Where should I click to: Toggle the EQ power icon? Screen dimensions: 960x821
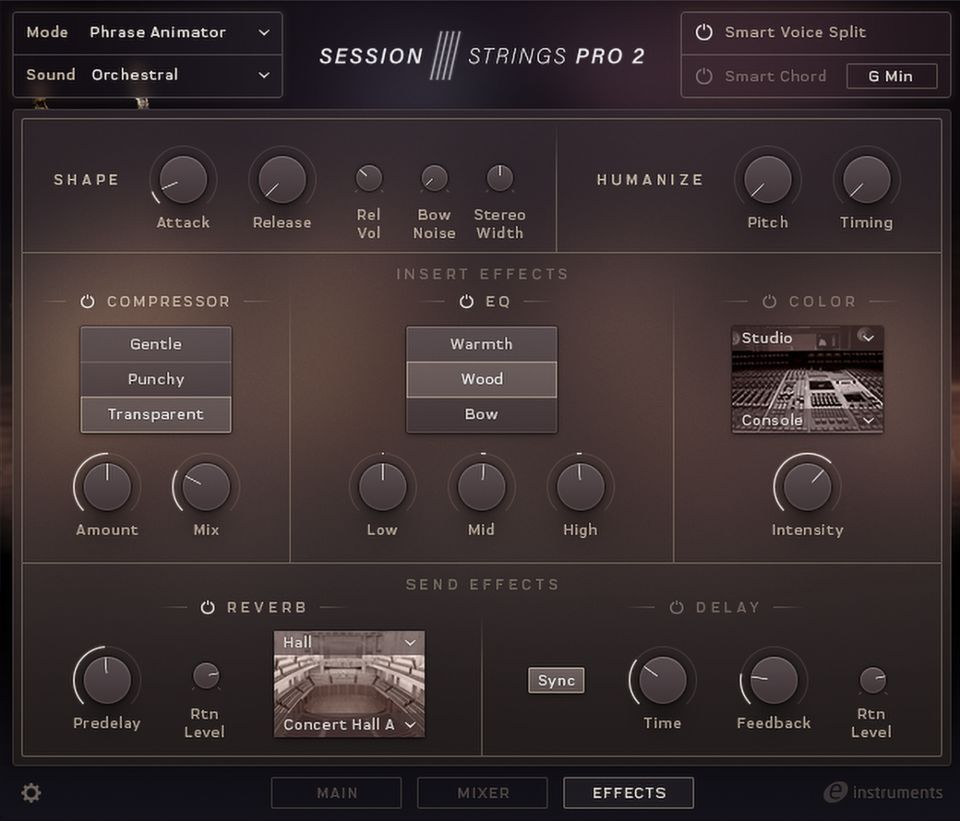(x=466, y=302)
